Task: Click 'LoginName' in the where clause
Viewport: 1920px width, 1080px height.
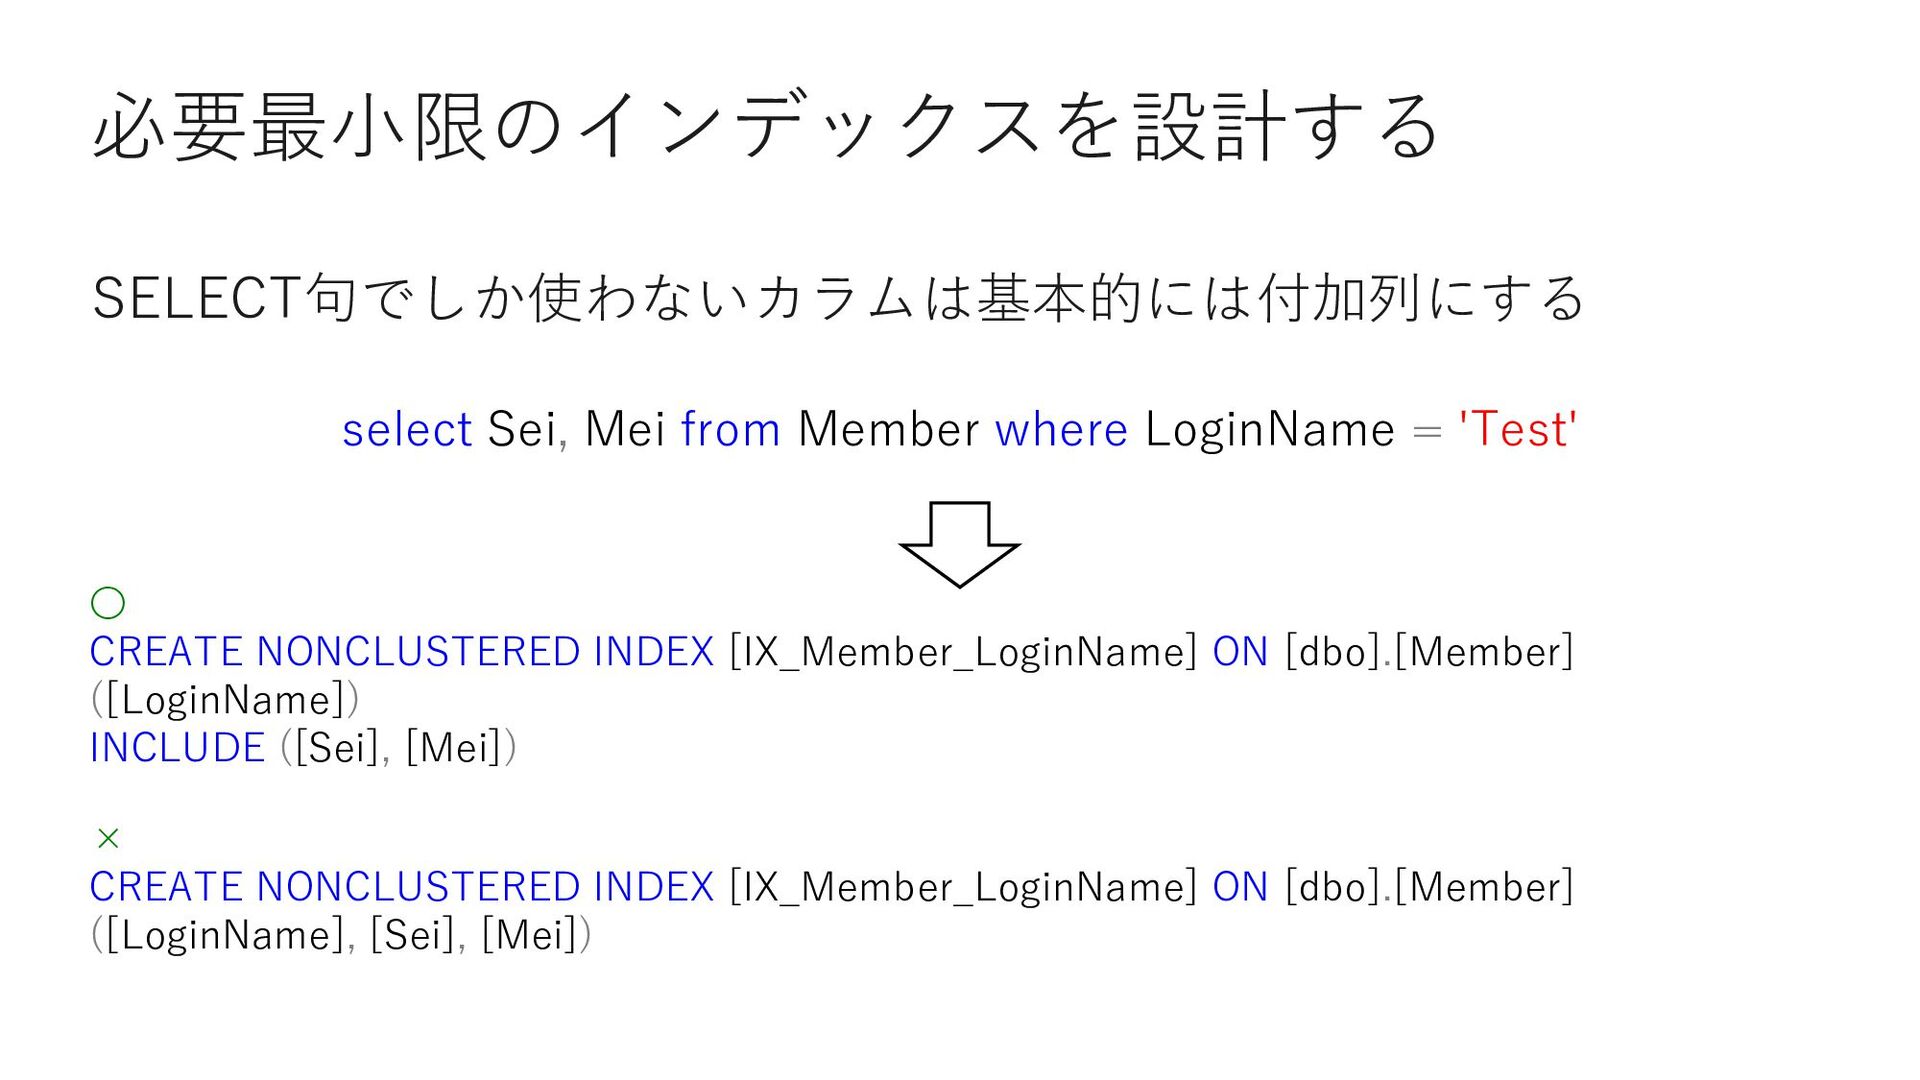Action: [1269, 430]
